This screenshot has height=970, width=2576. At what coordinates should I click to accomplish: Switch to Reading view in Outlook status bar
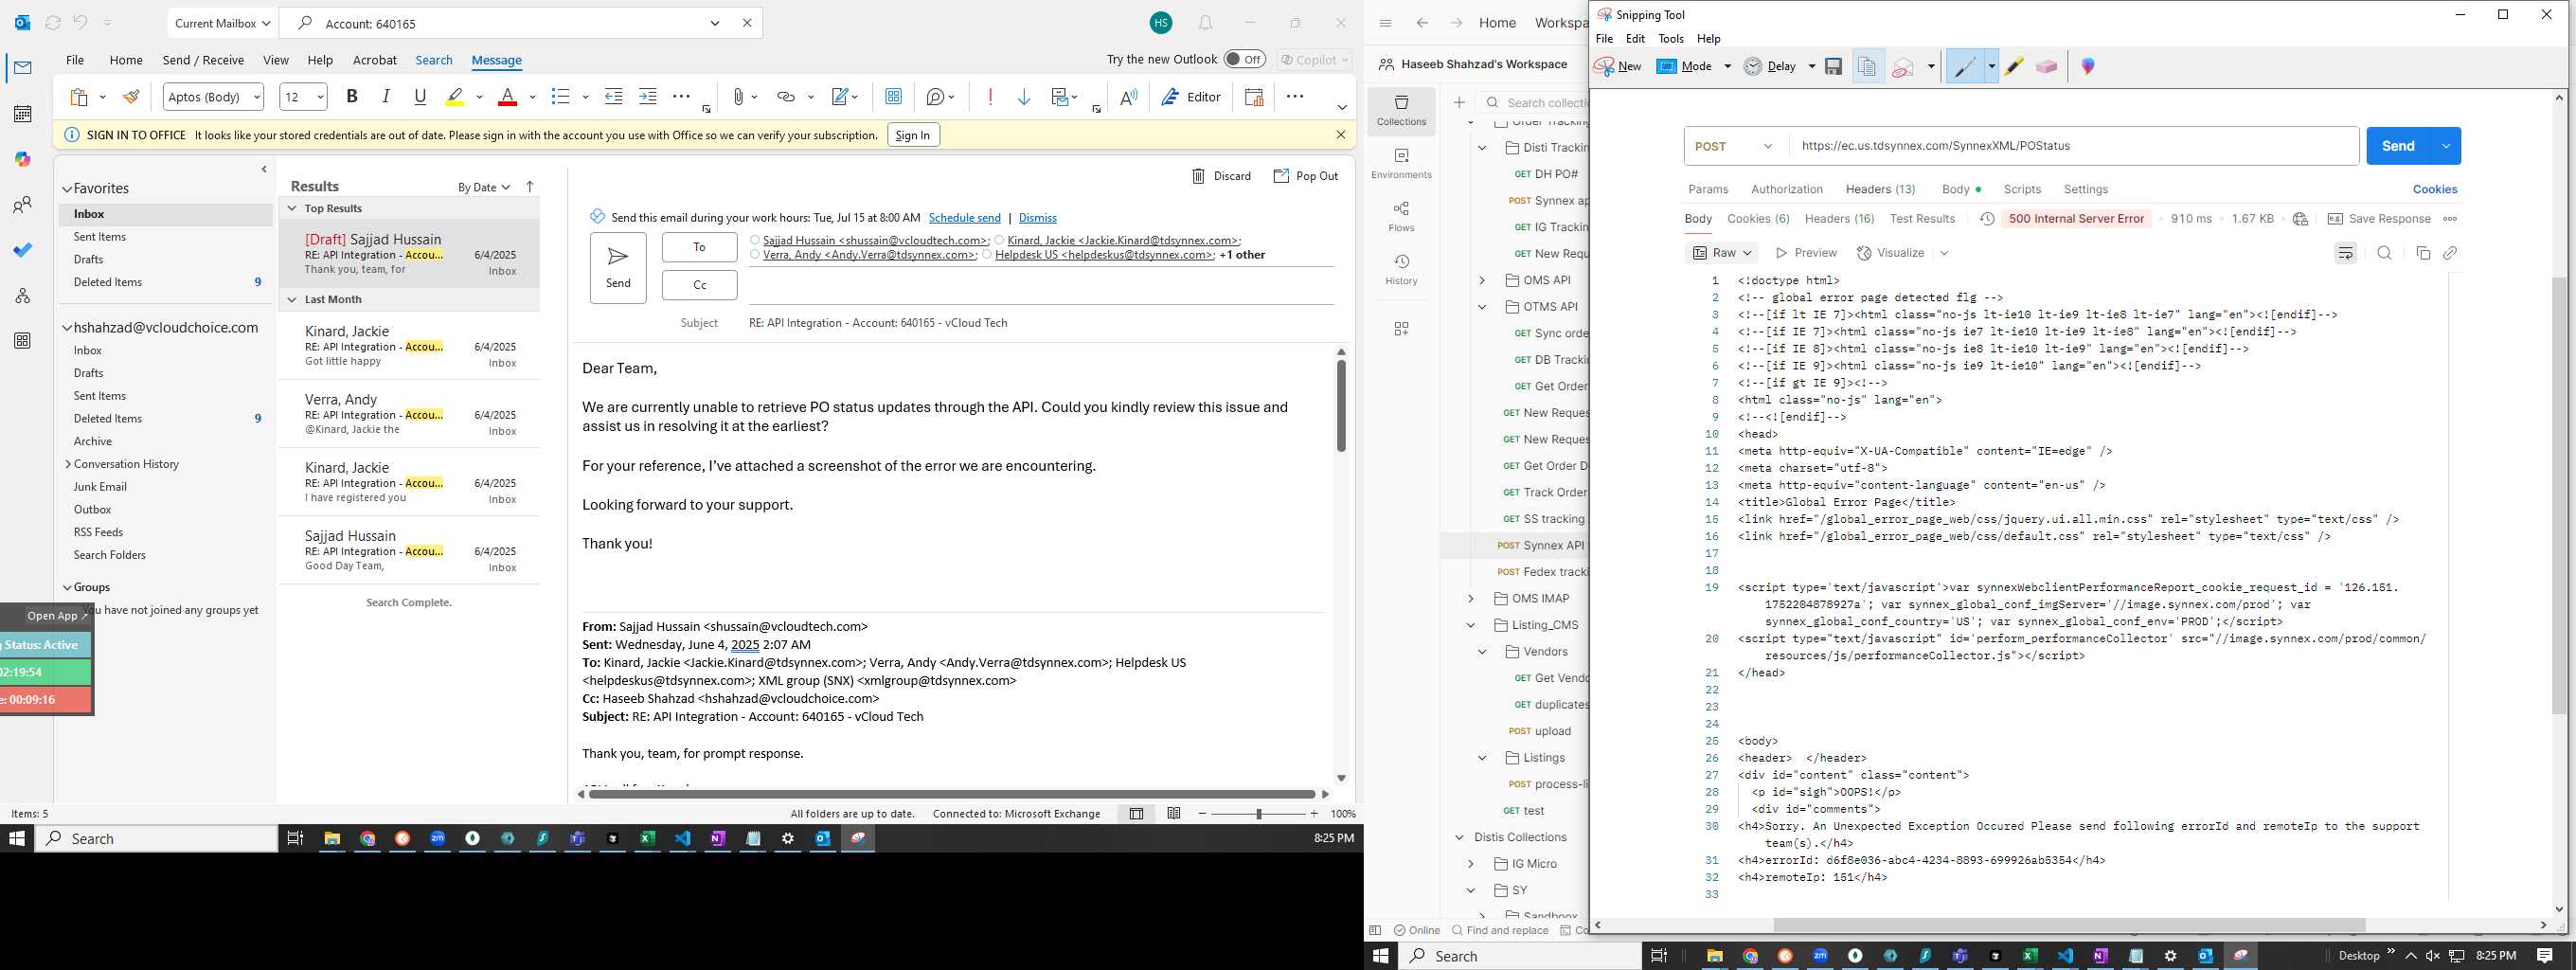[1174, 814]
